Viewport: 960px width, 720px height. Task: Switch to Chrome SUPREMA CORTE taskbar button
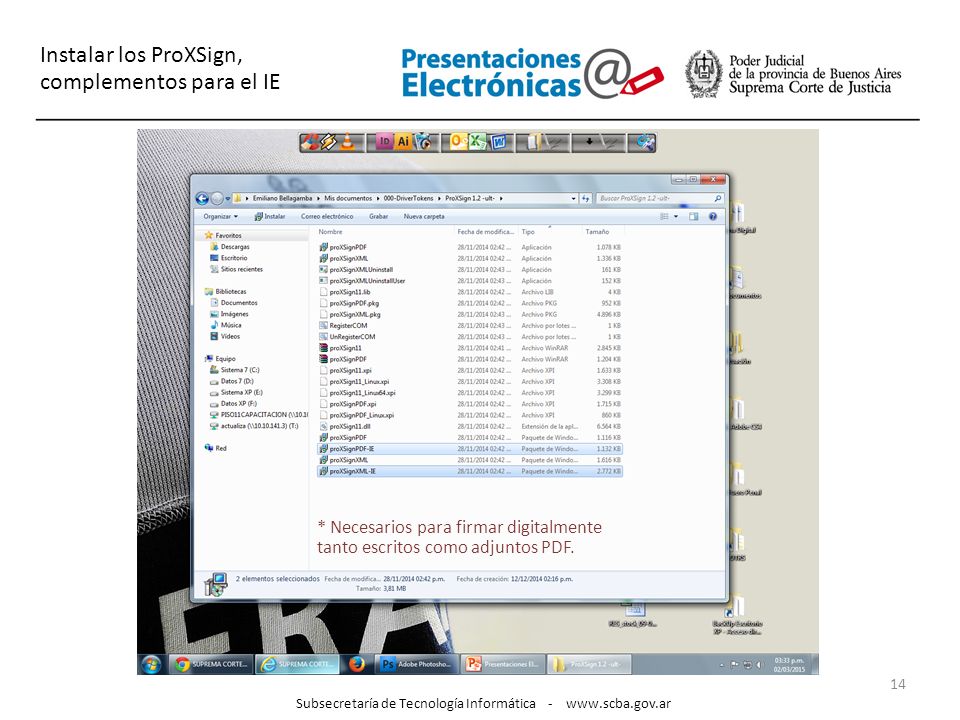click(211, 664)
